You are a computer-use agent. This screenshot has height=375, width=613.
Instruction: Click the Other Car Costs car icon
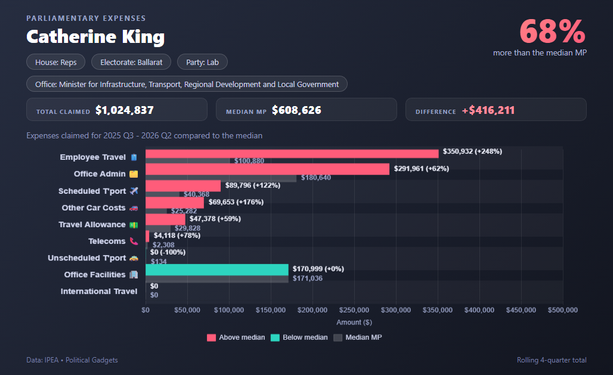coord(134,208)
